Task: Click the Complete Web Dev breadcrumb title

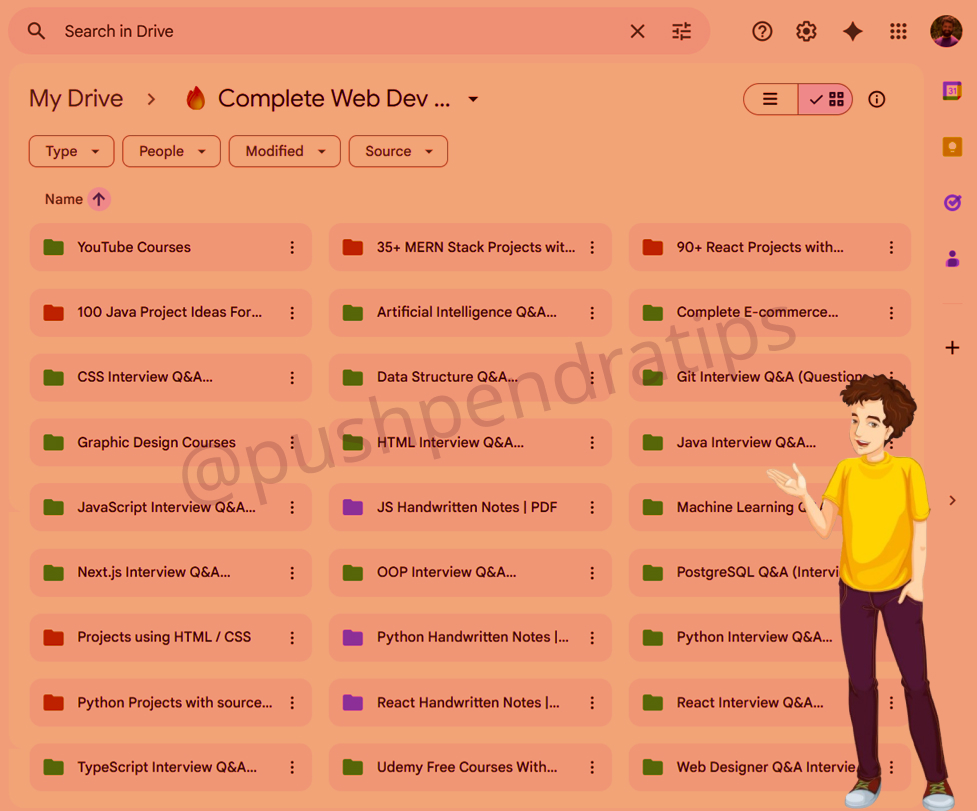Action: (334, 98)
